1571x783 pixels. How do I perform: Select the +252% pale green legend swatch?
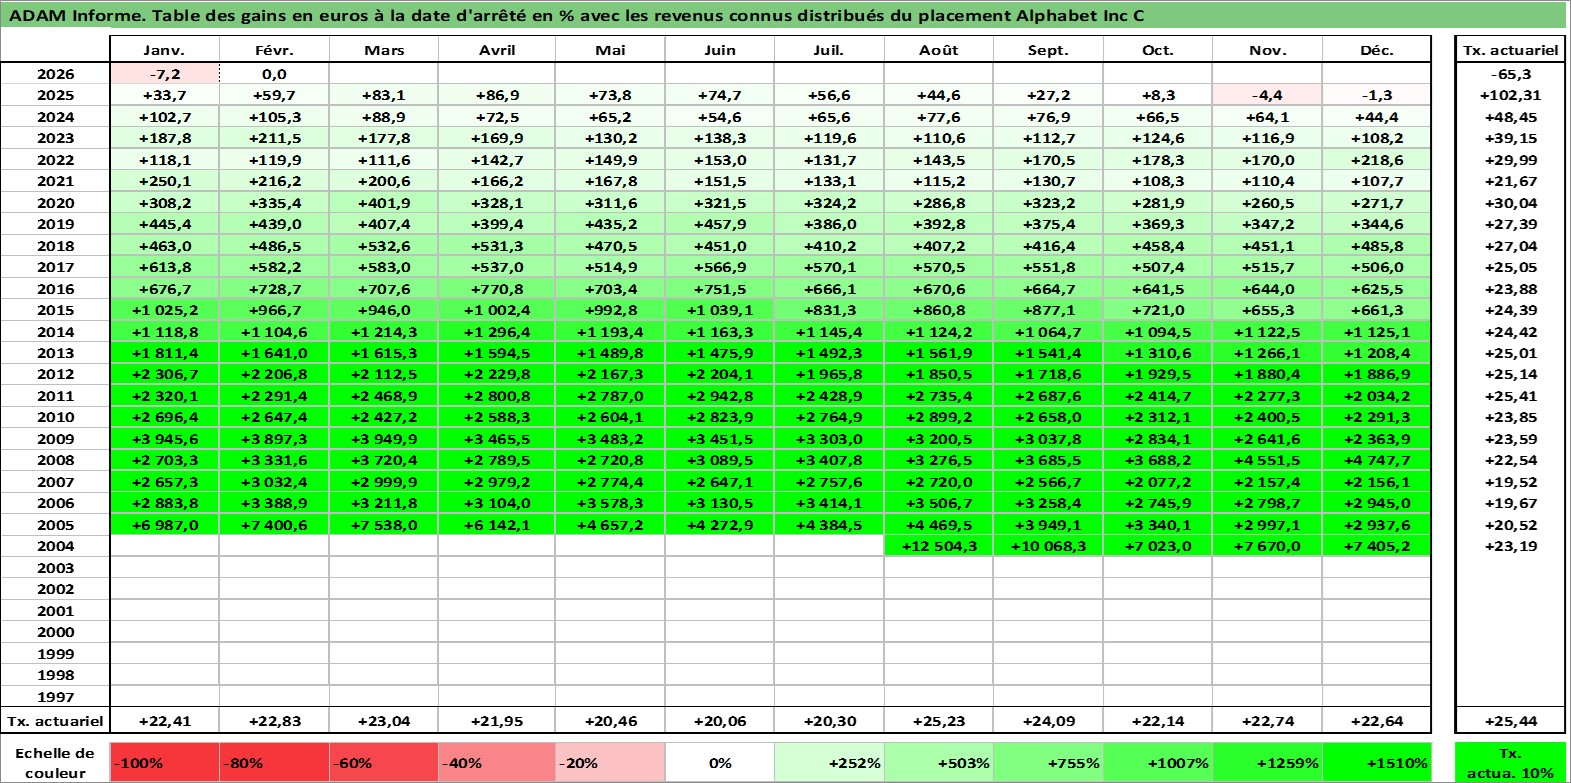(x=829, y=762)
